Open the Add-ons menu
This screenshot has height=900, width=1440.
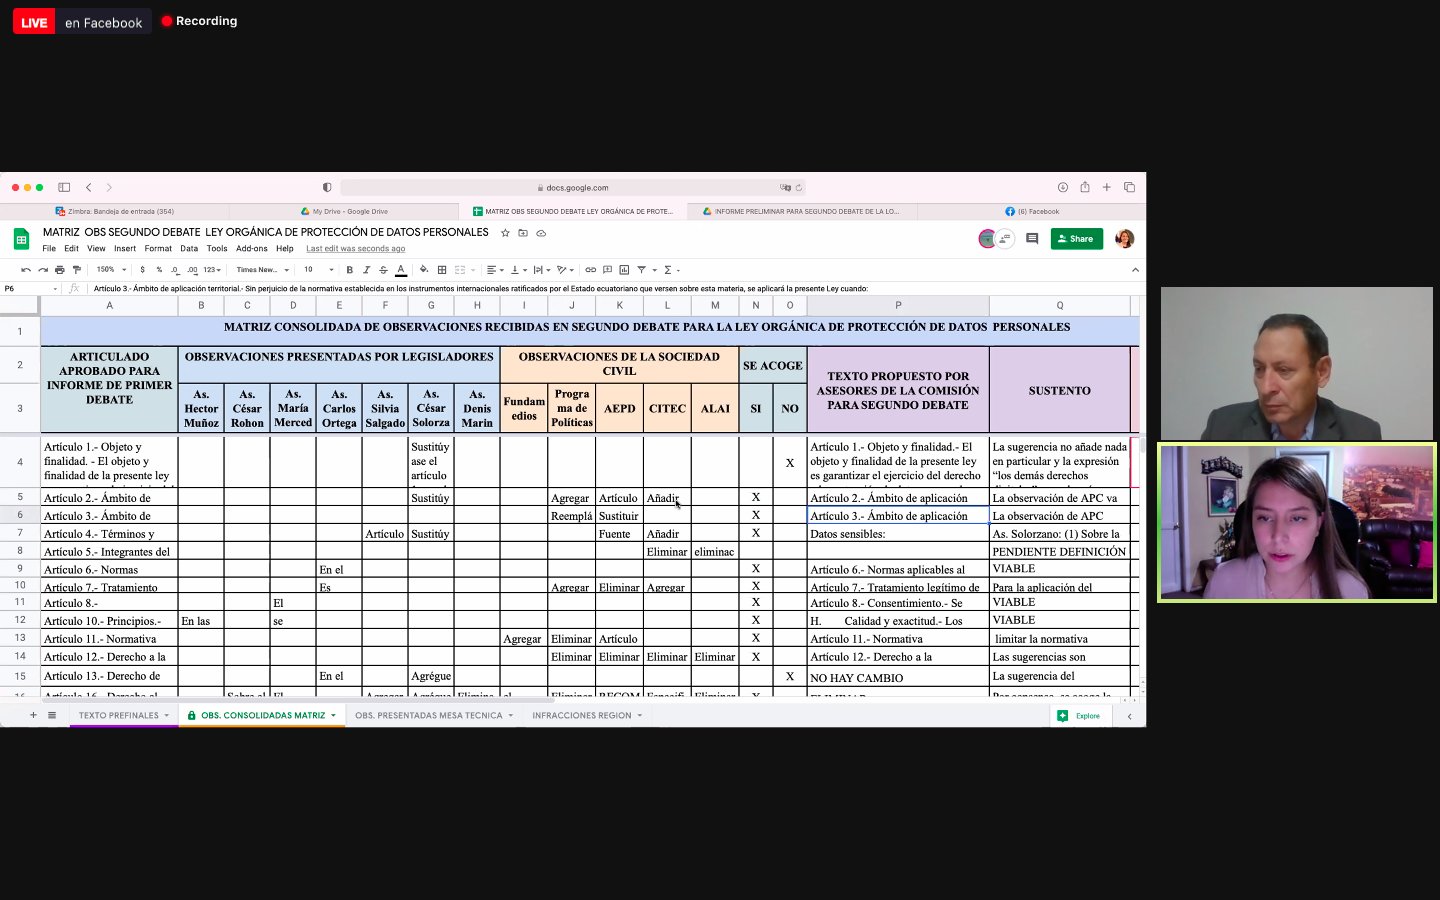(x=252, y=248)
